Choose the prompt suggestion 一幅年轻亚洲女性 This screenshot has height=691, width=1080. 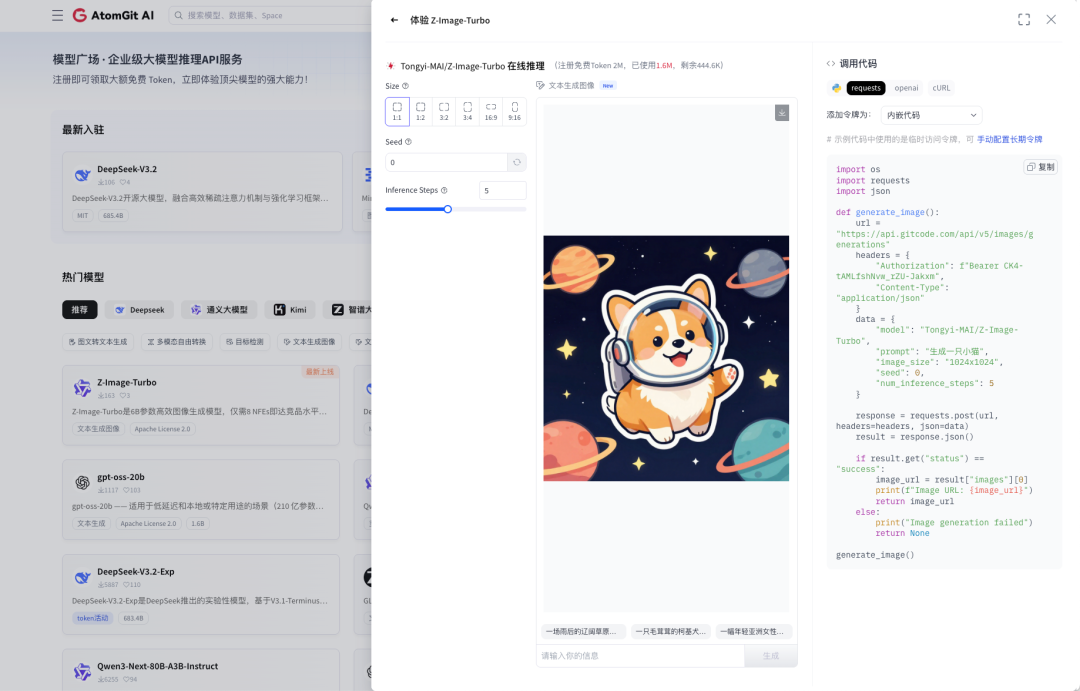coord(753,631)
